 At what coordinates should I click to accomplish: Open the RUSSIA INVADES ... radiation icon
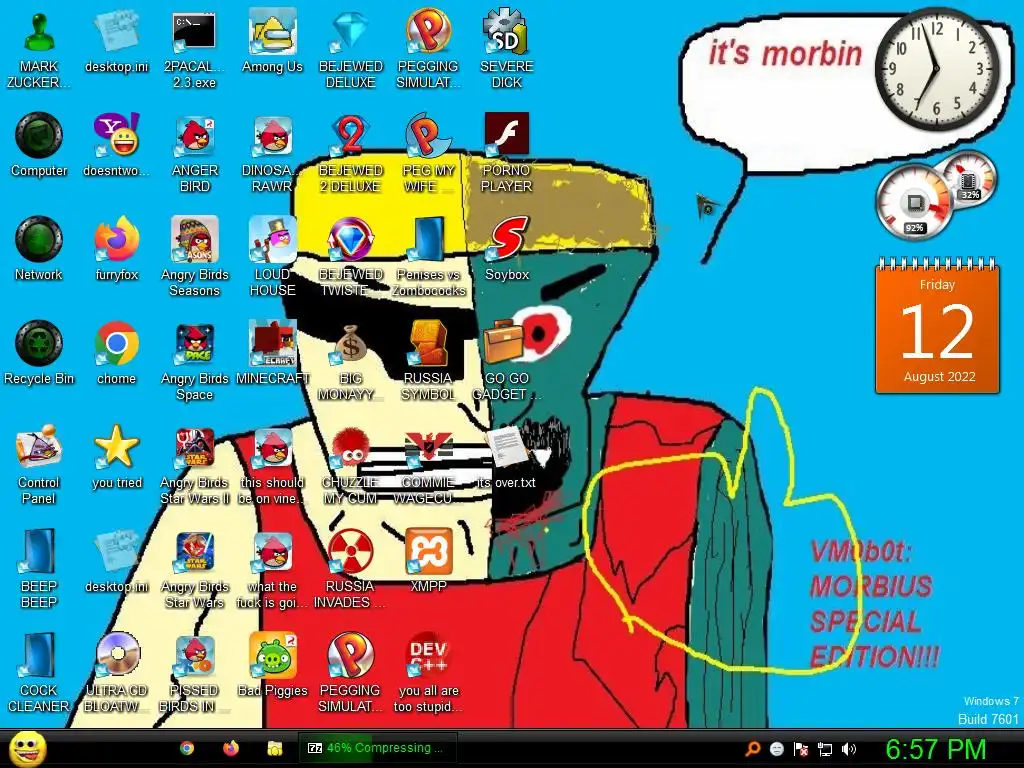(x=351, y=569)
